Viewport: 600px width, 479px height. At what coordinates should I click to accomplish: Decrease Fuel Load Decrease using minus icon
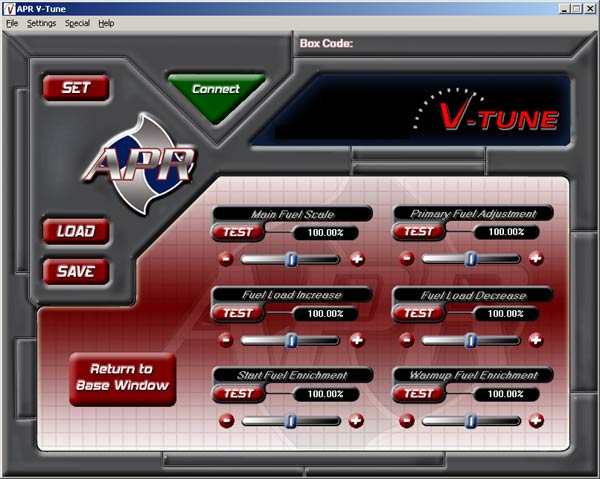[406, 340]
